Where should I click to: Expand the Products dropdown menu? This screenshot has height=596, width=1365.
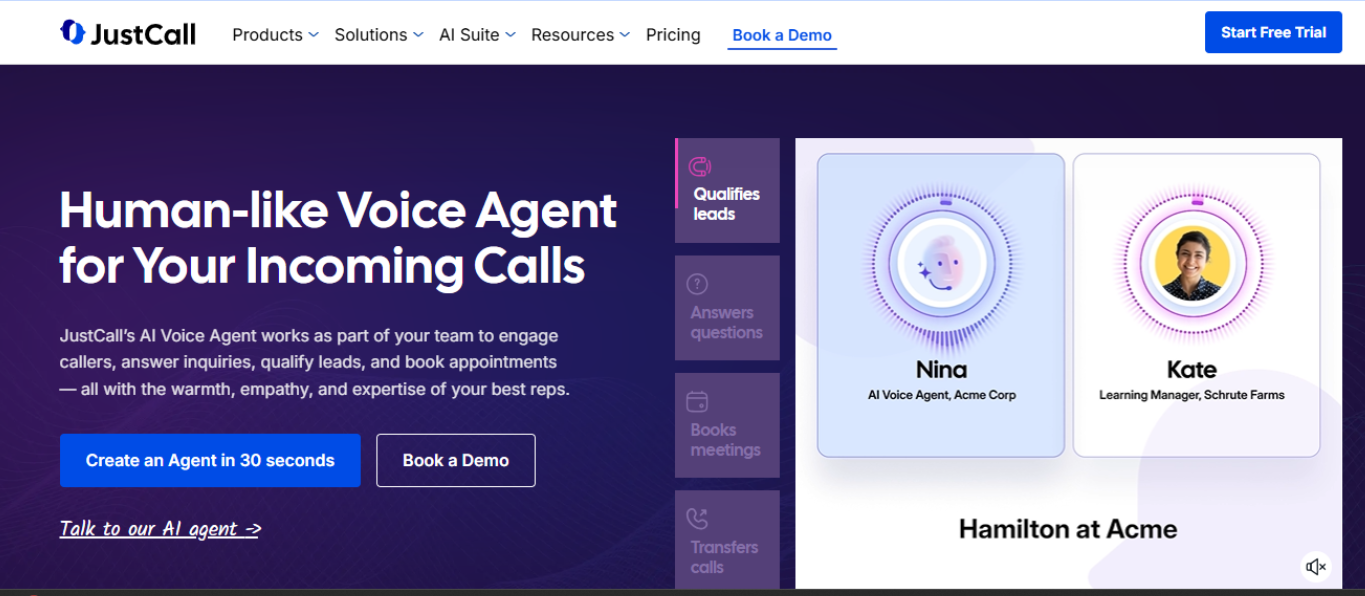(x=275, y=35)
